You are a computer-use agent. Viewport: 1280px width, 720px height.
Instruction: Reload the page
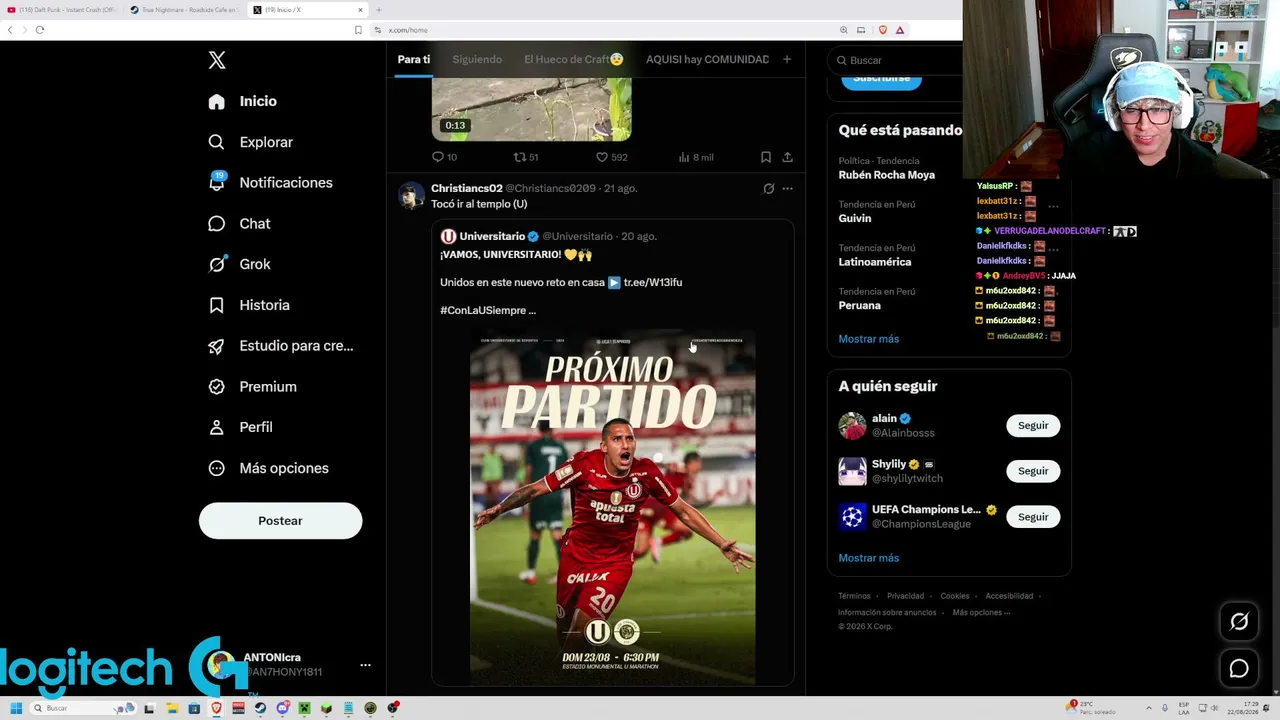point(40,30)
